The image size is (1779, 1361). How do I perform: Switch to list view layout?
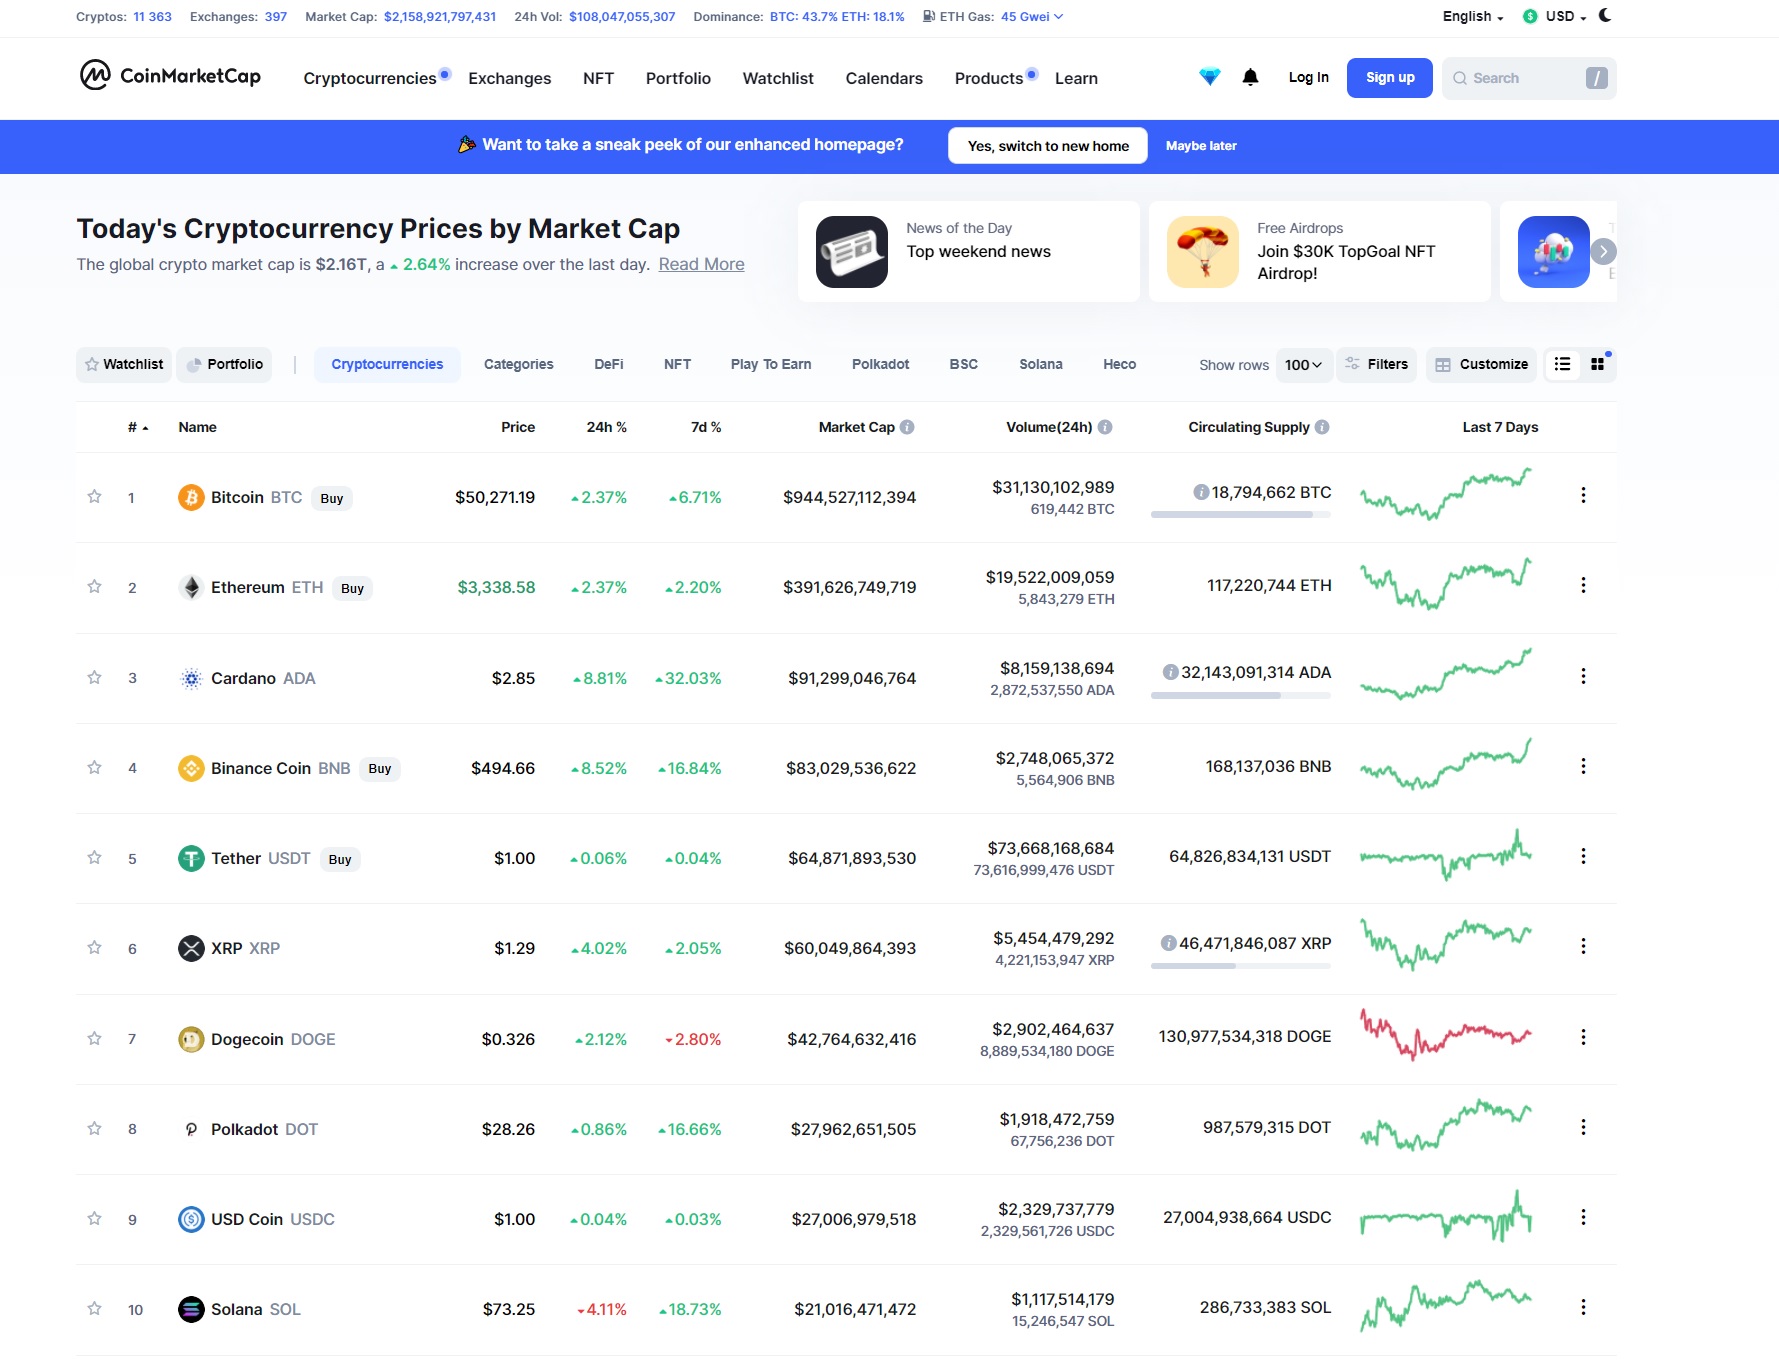(x=1562, y=365)
